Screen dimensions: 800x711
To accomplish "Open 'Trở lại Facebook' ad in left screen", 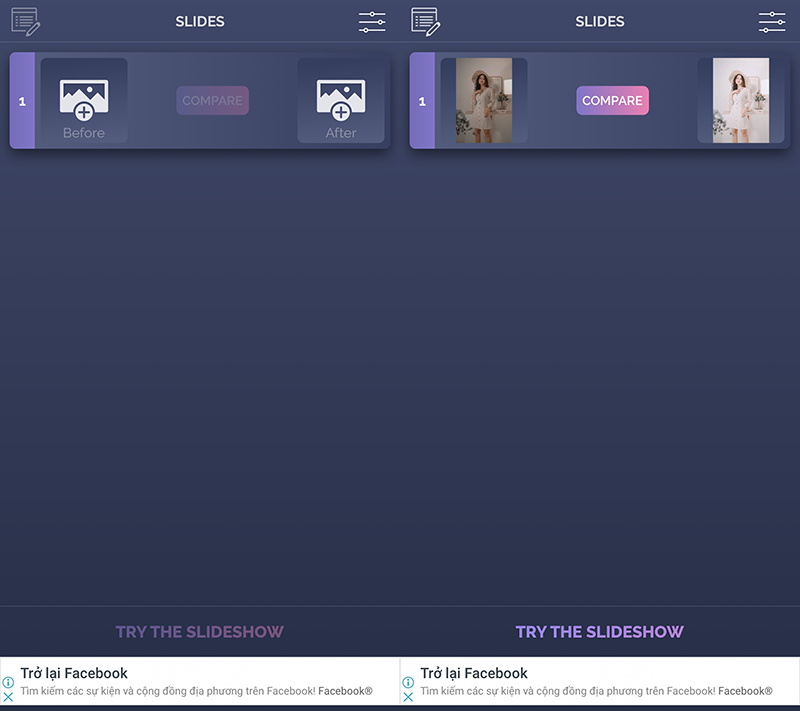I will click(74, 673).
